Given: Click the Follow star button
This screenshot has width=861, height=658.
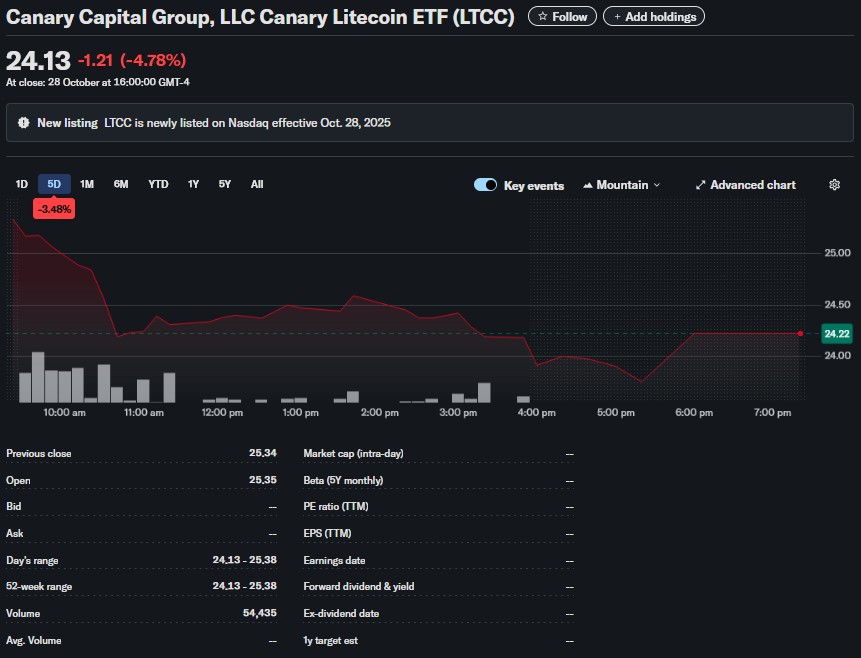Looking at the screenshot, I should pyautogui.click(x=562, y=17).
